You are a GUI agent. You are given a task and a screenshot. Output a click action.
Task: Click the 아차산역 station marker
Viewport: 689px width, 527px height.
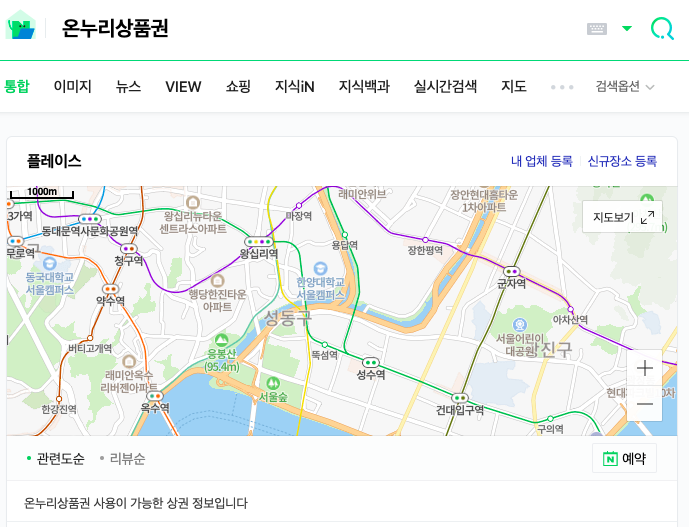click(x=570, y=309)
